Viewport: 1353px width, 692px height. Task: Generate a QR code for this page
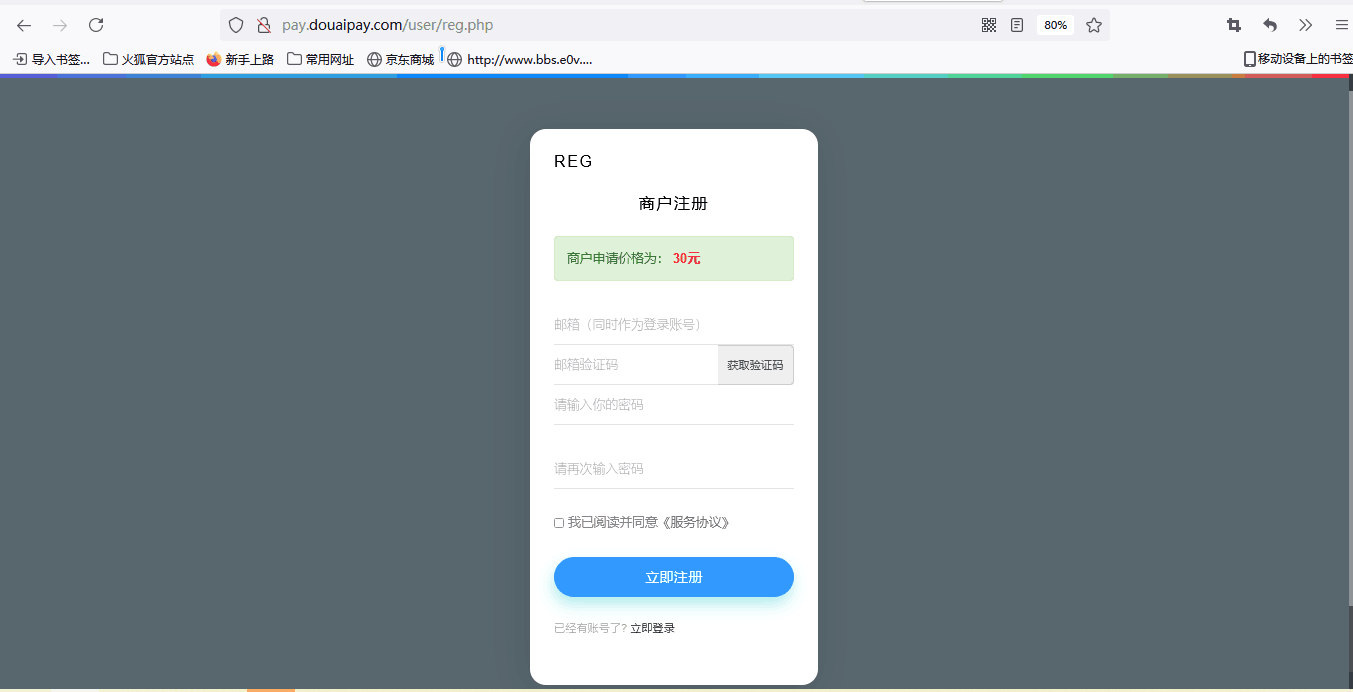pyautogui.click(x=988, y=24)
